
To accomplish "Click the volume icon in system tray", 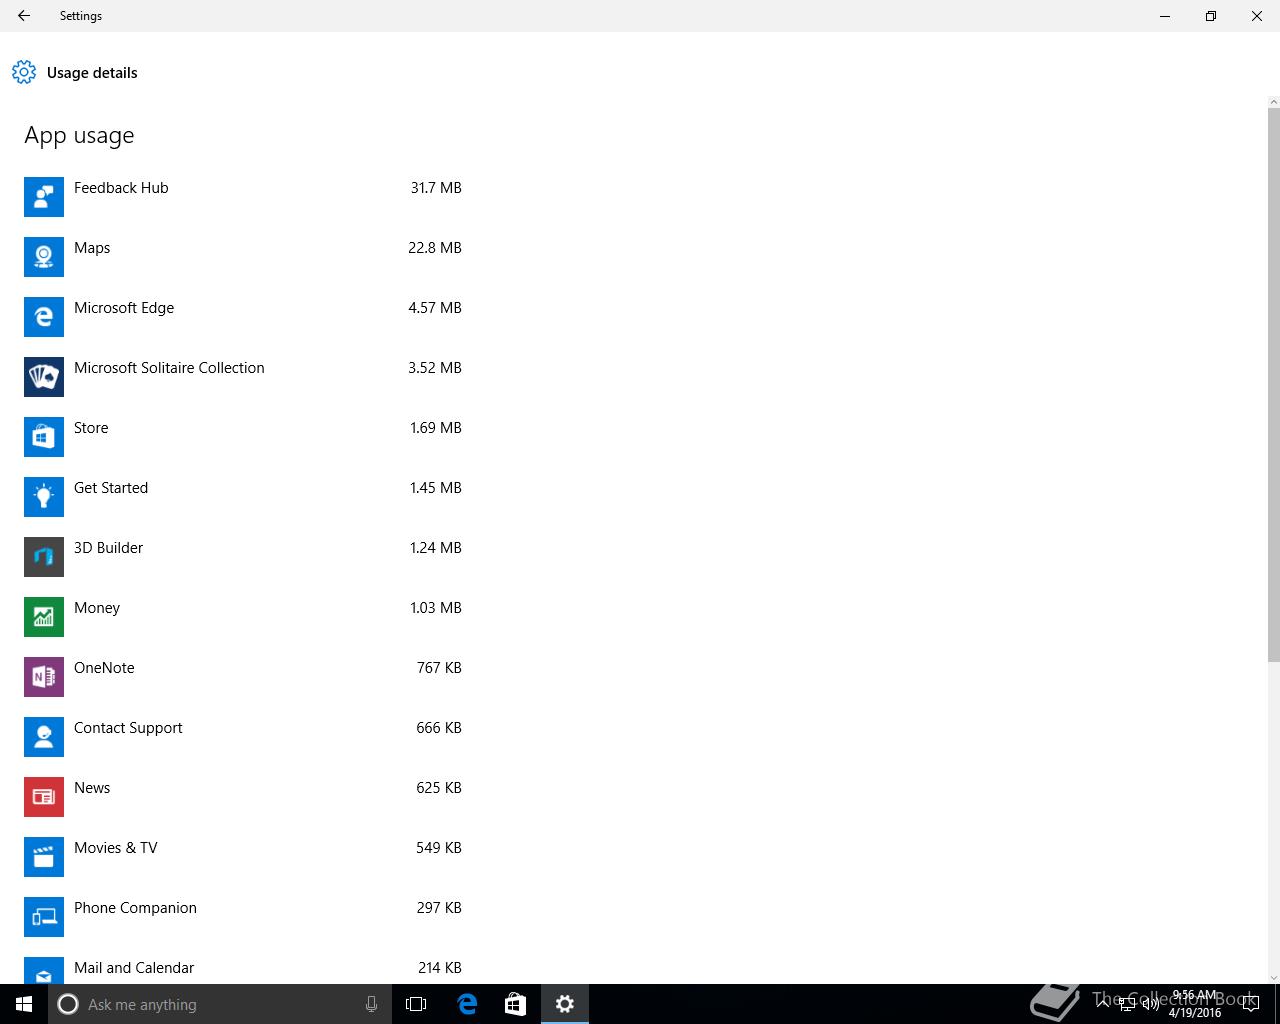I will [x=1151, y=1004].
